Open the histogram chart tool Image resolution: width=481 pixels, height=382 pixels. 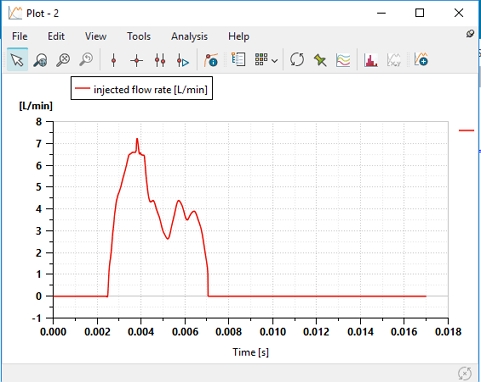(x=371, y=60)
